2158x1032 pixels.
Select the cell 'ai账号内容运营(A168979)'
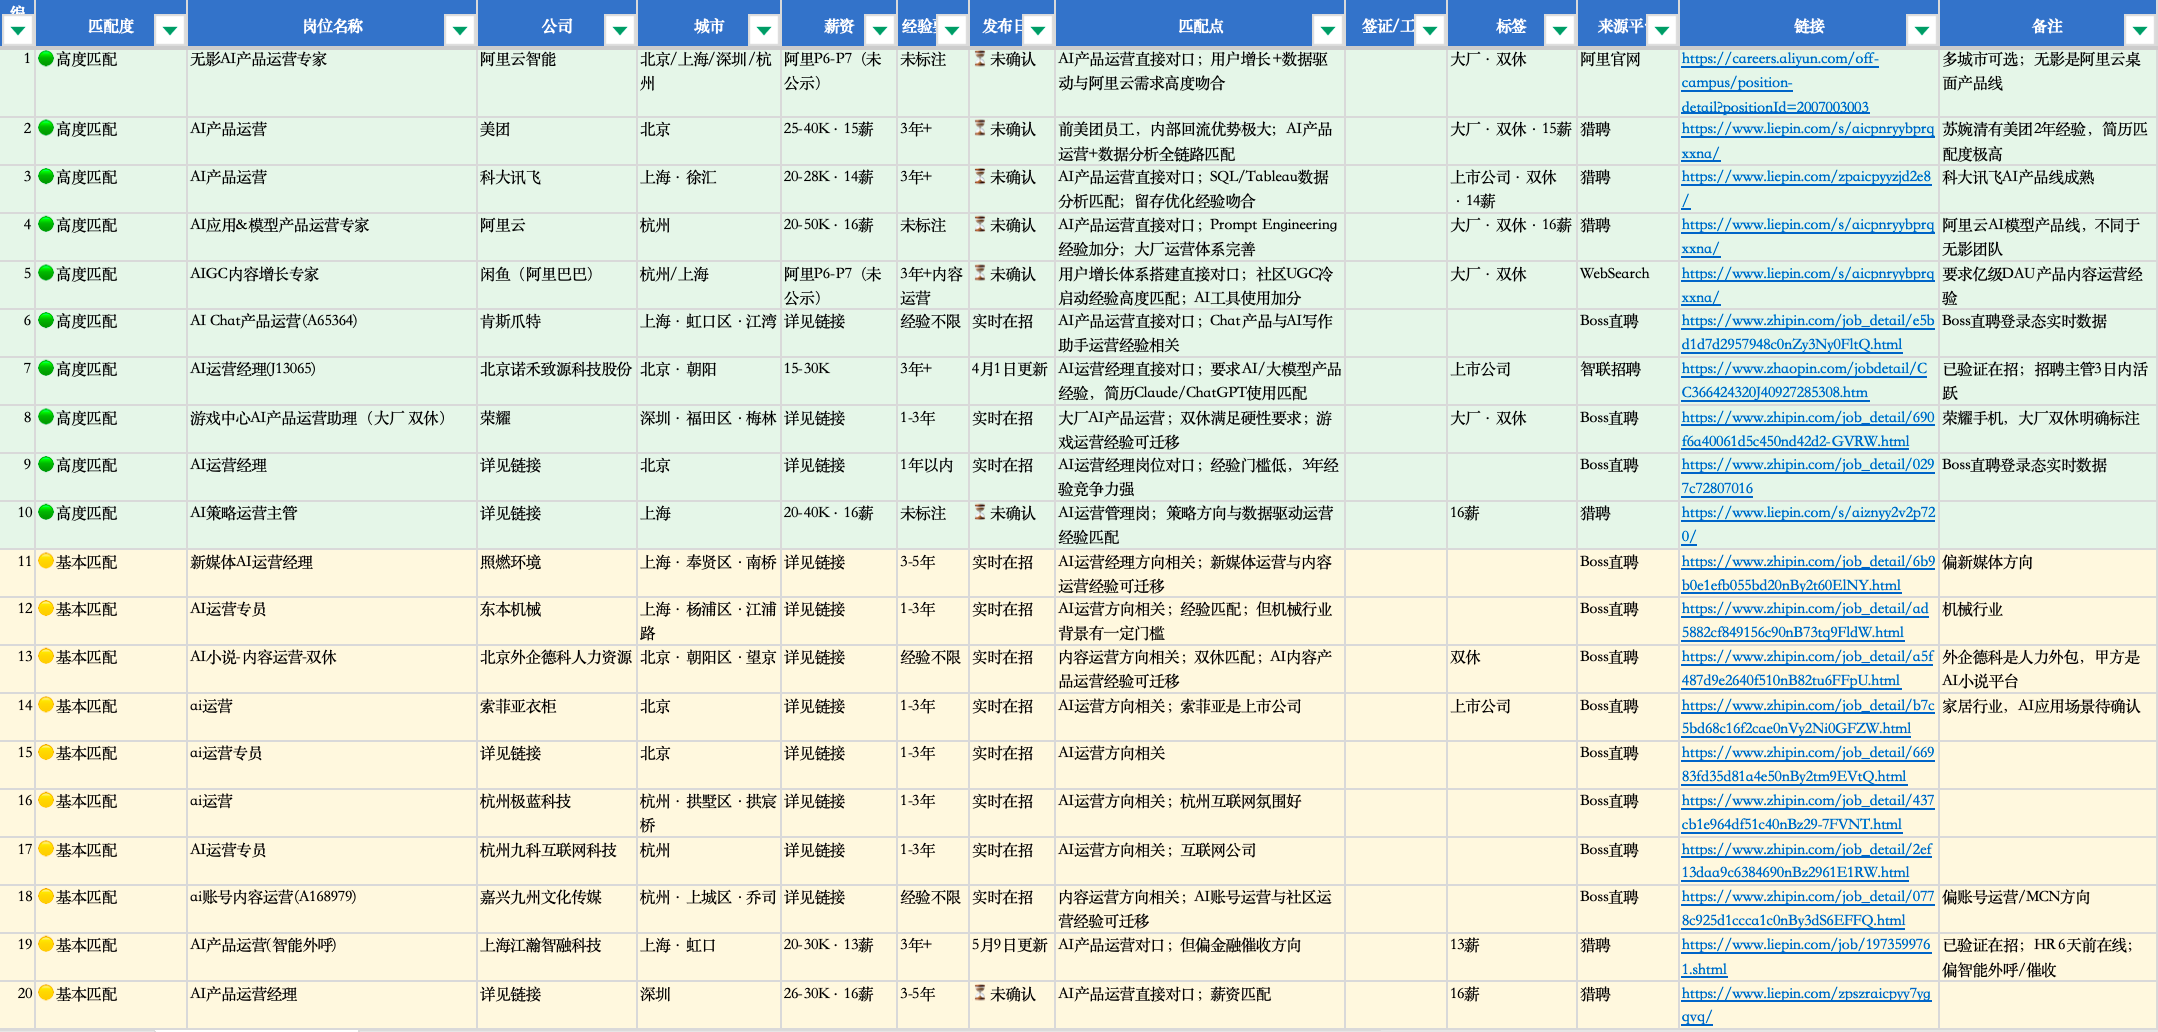click(331, 909)
